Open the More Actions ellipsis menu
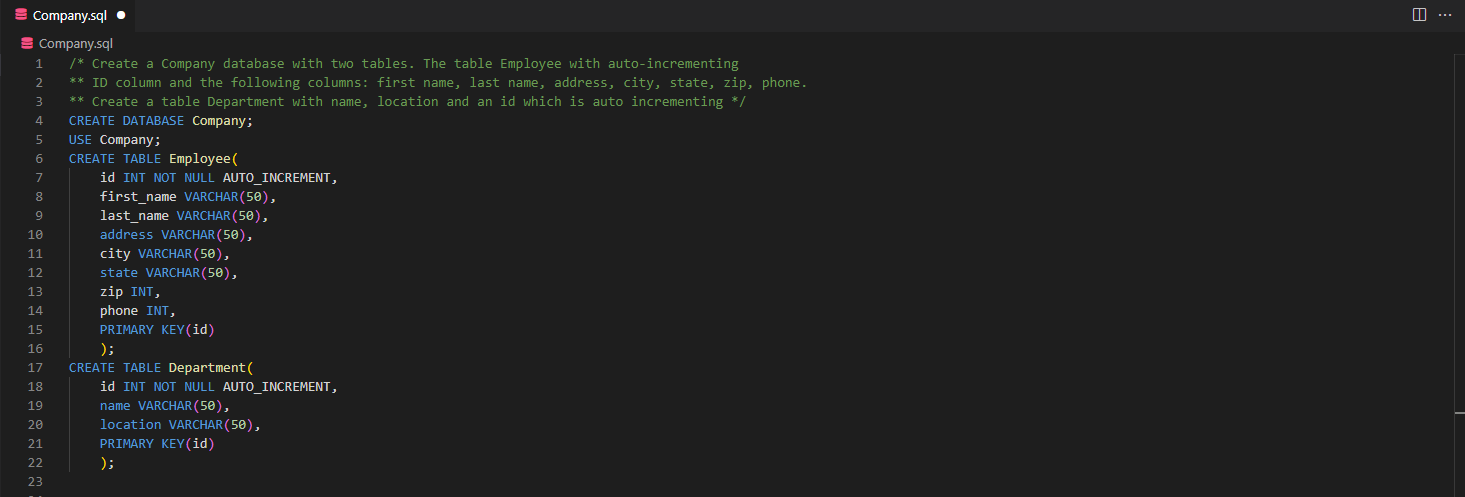1465x497 pixels. [x=1444, y=15]
